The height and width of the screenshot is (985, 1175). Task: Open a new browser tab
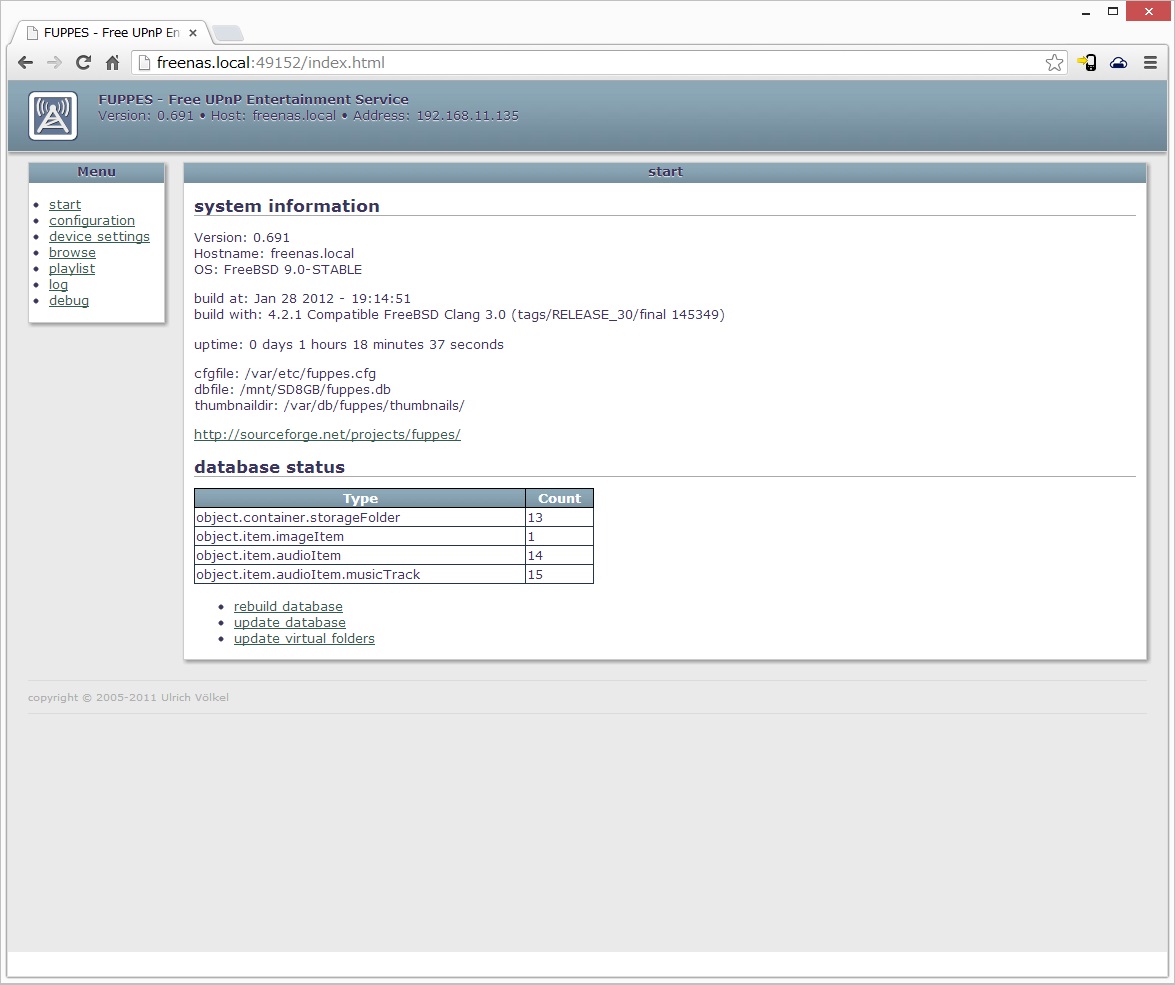228,33
